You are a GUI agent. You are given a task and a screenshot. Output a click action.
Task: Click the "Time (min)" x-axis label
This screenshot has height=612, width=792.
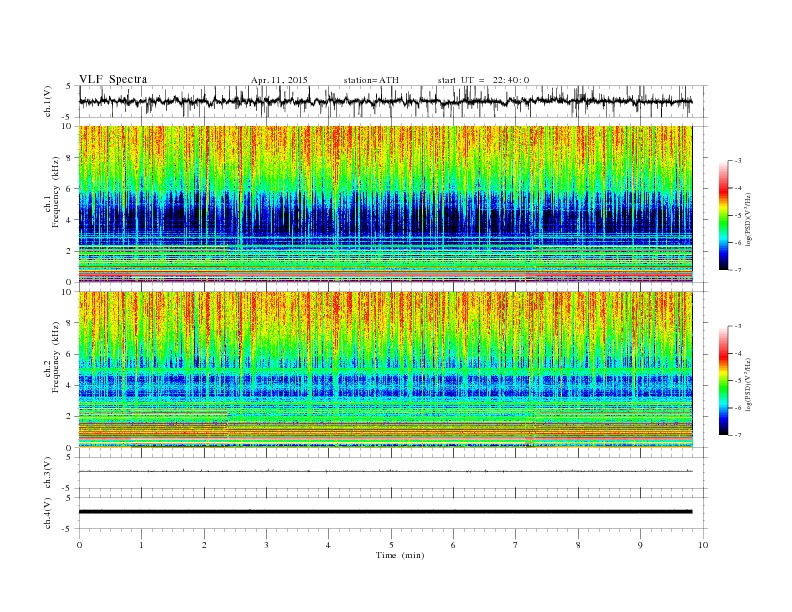400,555
